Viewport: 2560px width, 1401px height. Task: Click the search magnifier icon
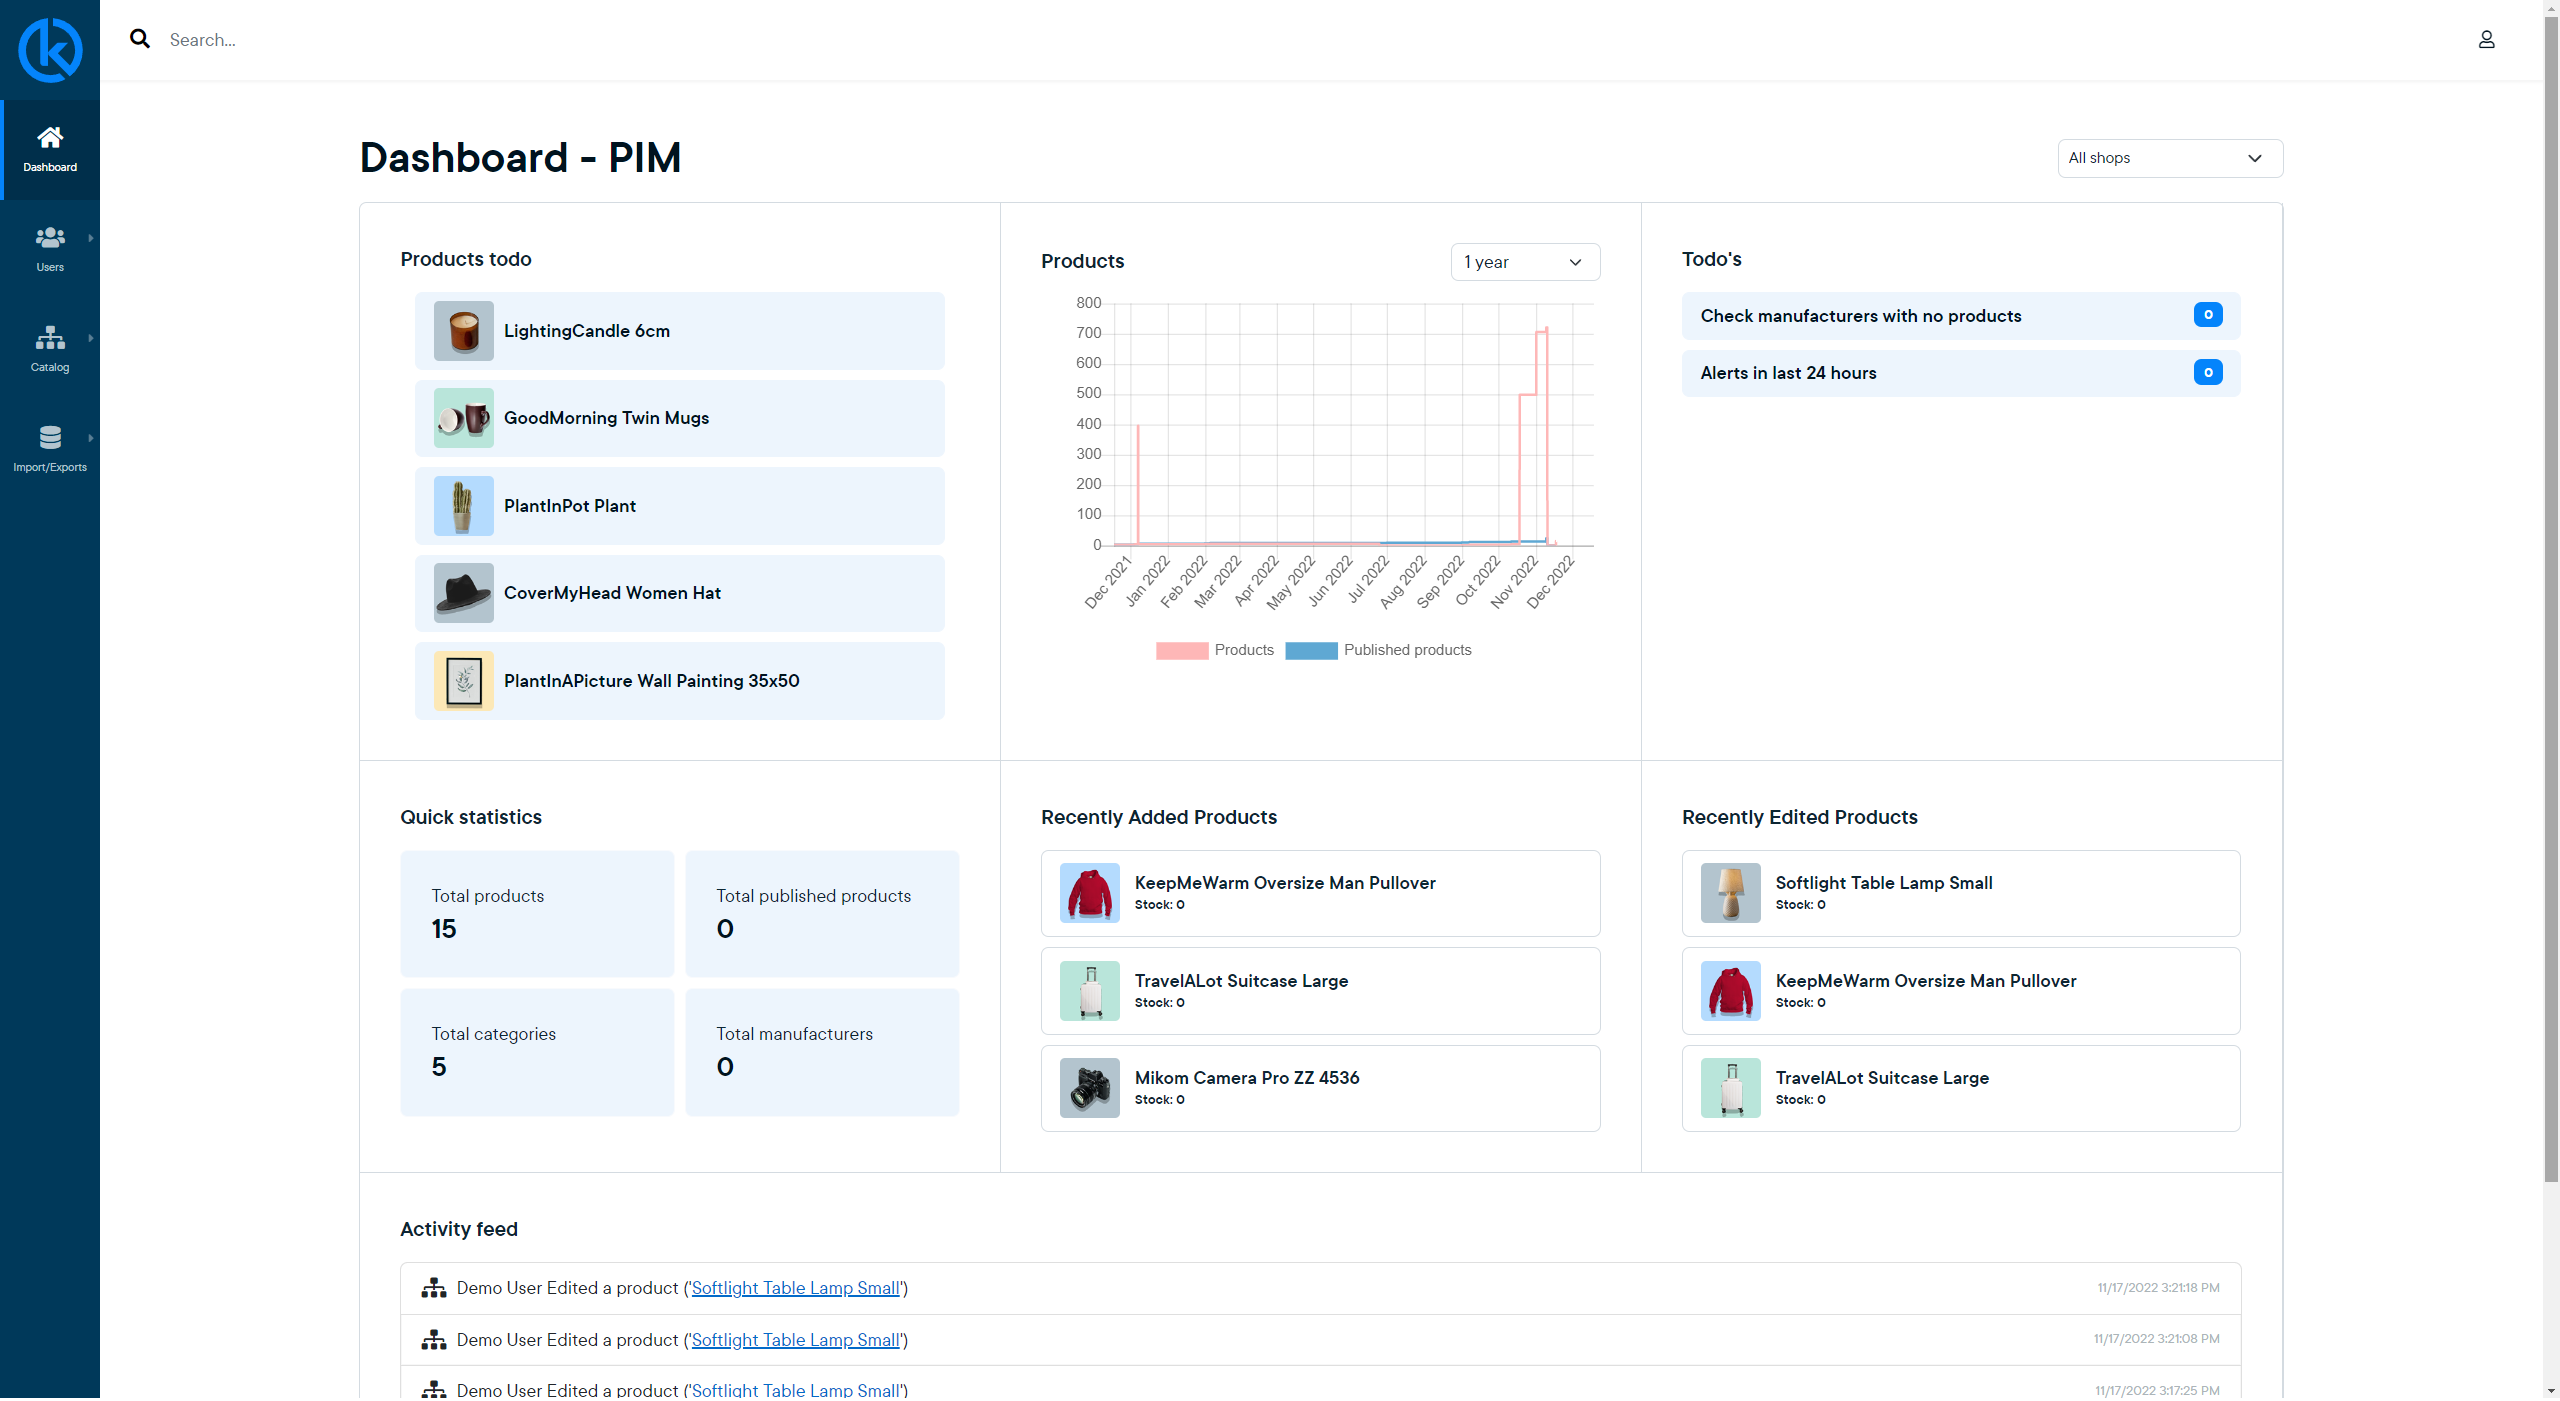point(140,39)
